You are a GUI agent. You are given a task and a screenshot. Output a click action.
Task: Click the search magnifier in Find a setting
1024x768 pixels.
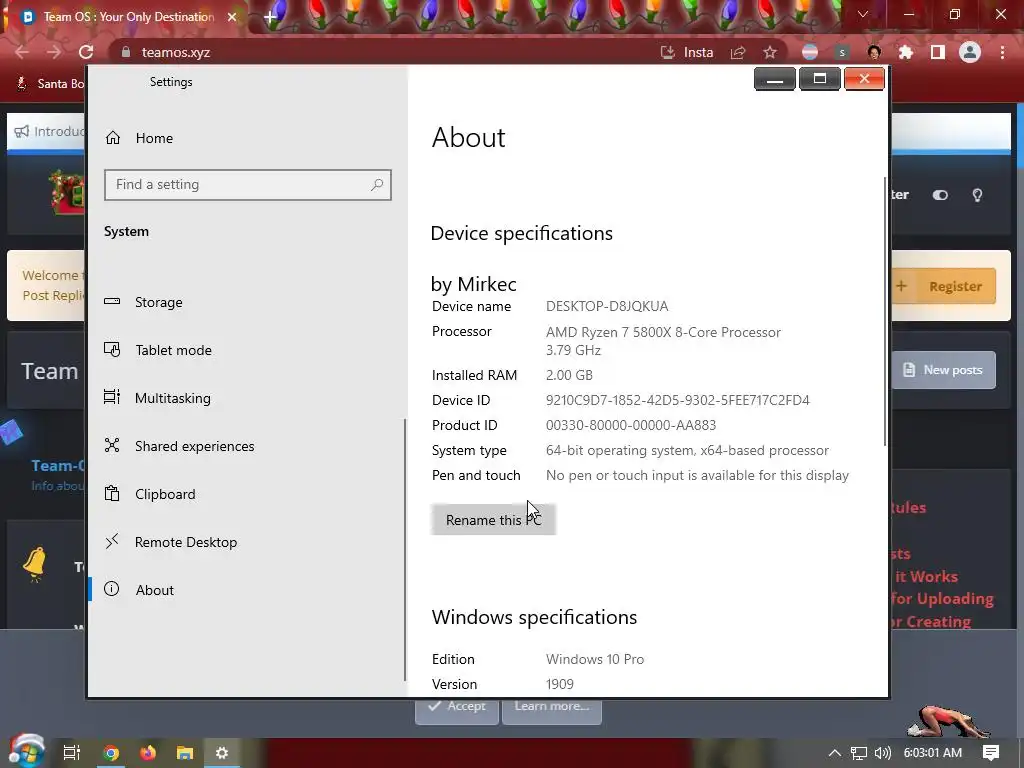tap(377, 185)
